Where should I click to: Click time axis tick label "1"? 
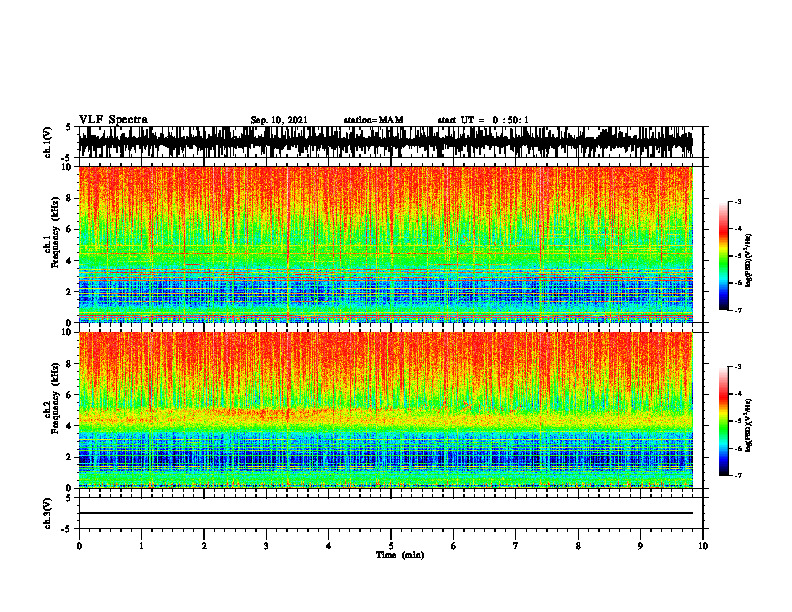point(141,546)
